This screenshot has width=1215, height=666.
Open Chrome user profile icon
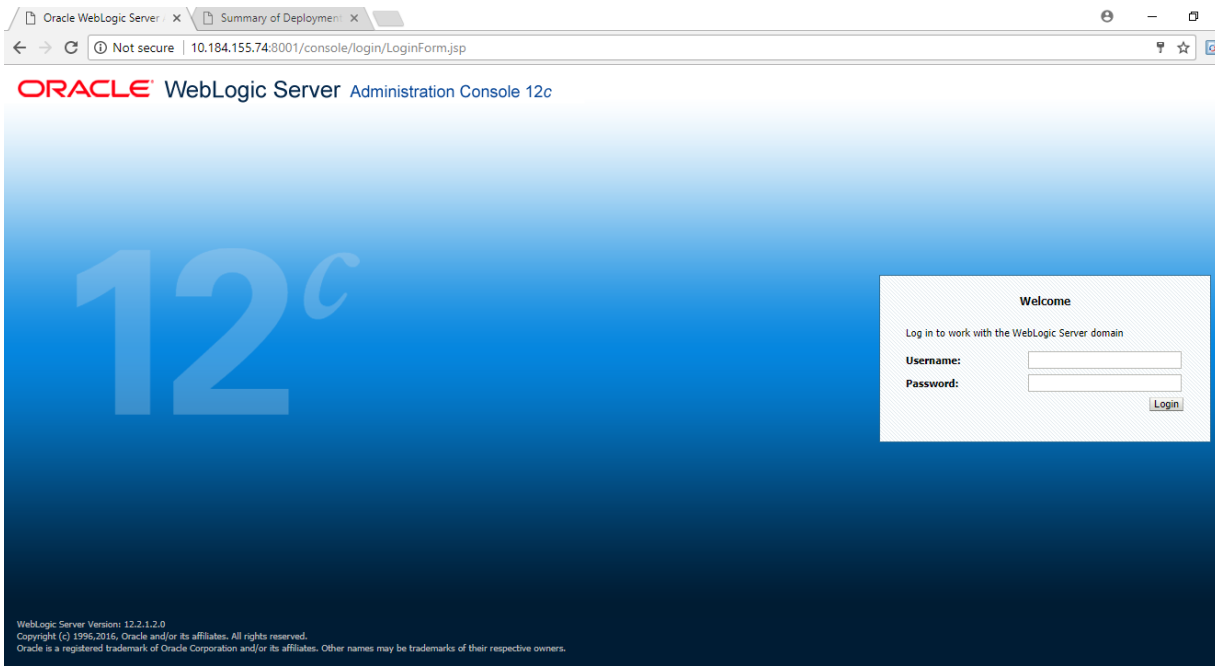pos(1107,17)
